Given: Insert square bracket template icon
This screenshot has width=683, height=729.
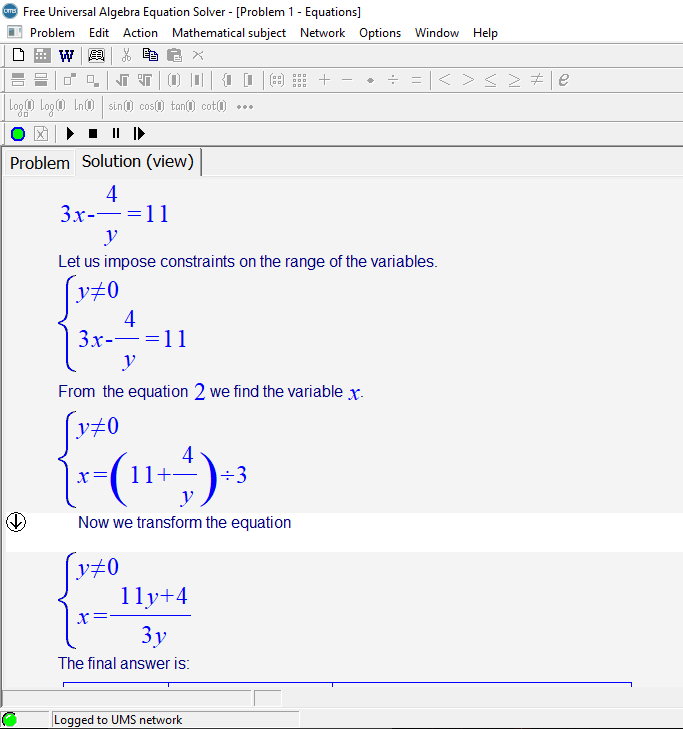Looking at the screenshot, I should click(249, 80).
